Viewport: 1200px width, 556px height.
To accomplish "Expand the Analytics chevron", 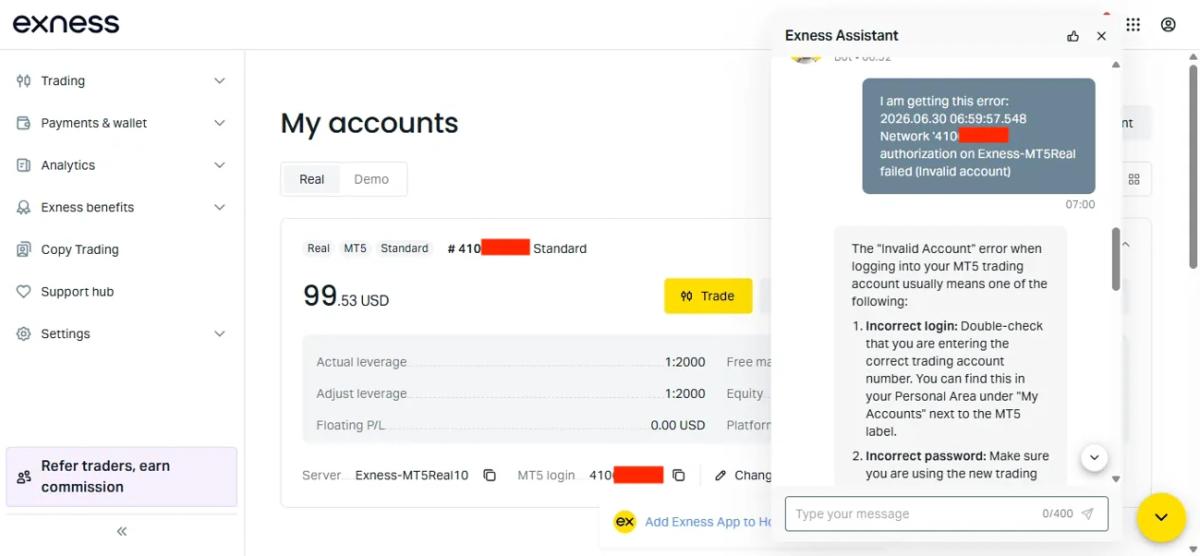I will pos(220,165).
